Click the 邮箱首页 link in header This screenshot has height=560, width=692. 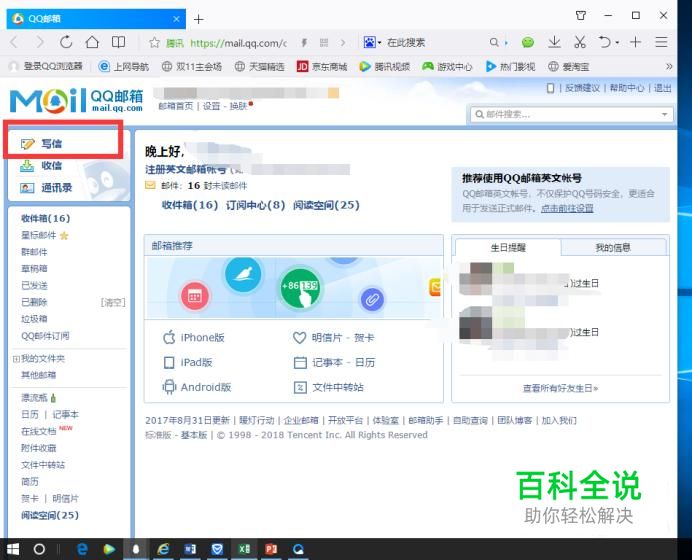click(176, 106)
